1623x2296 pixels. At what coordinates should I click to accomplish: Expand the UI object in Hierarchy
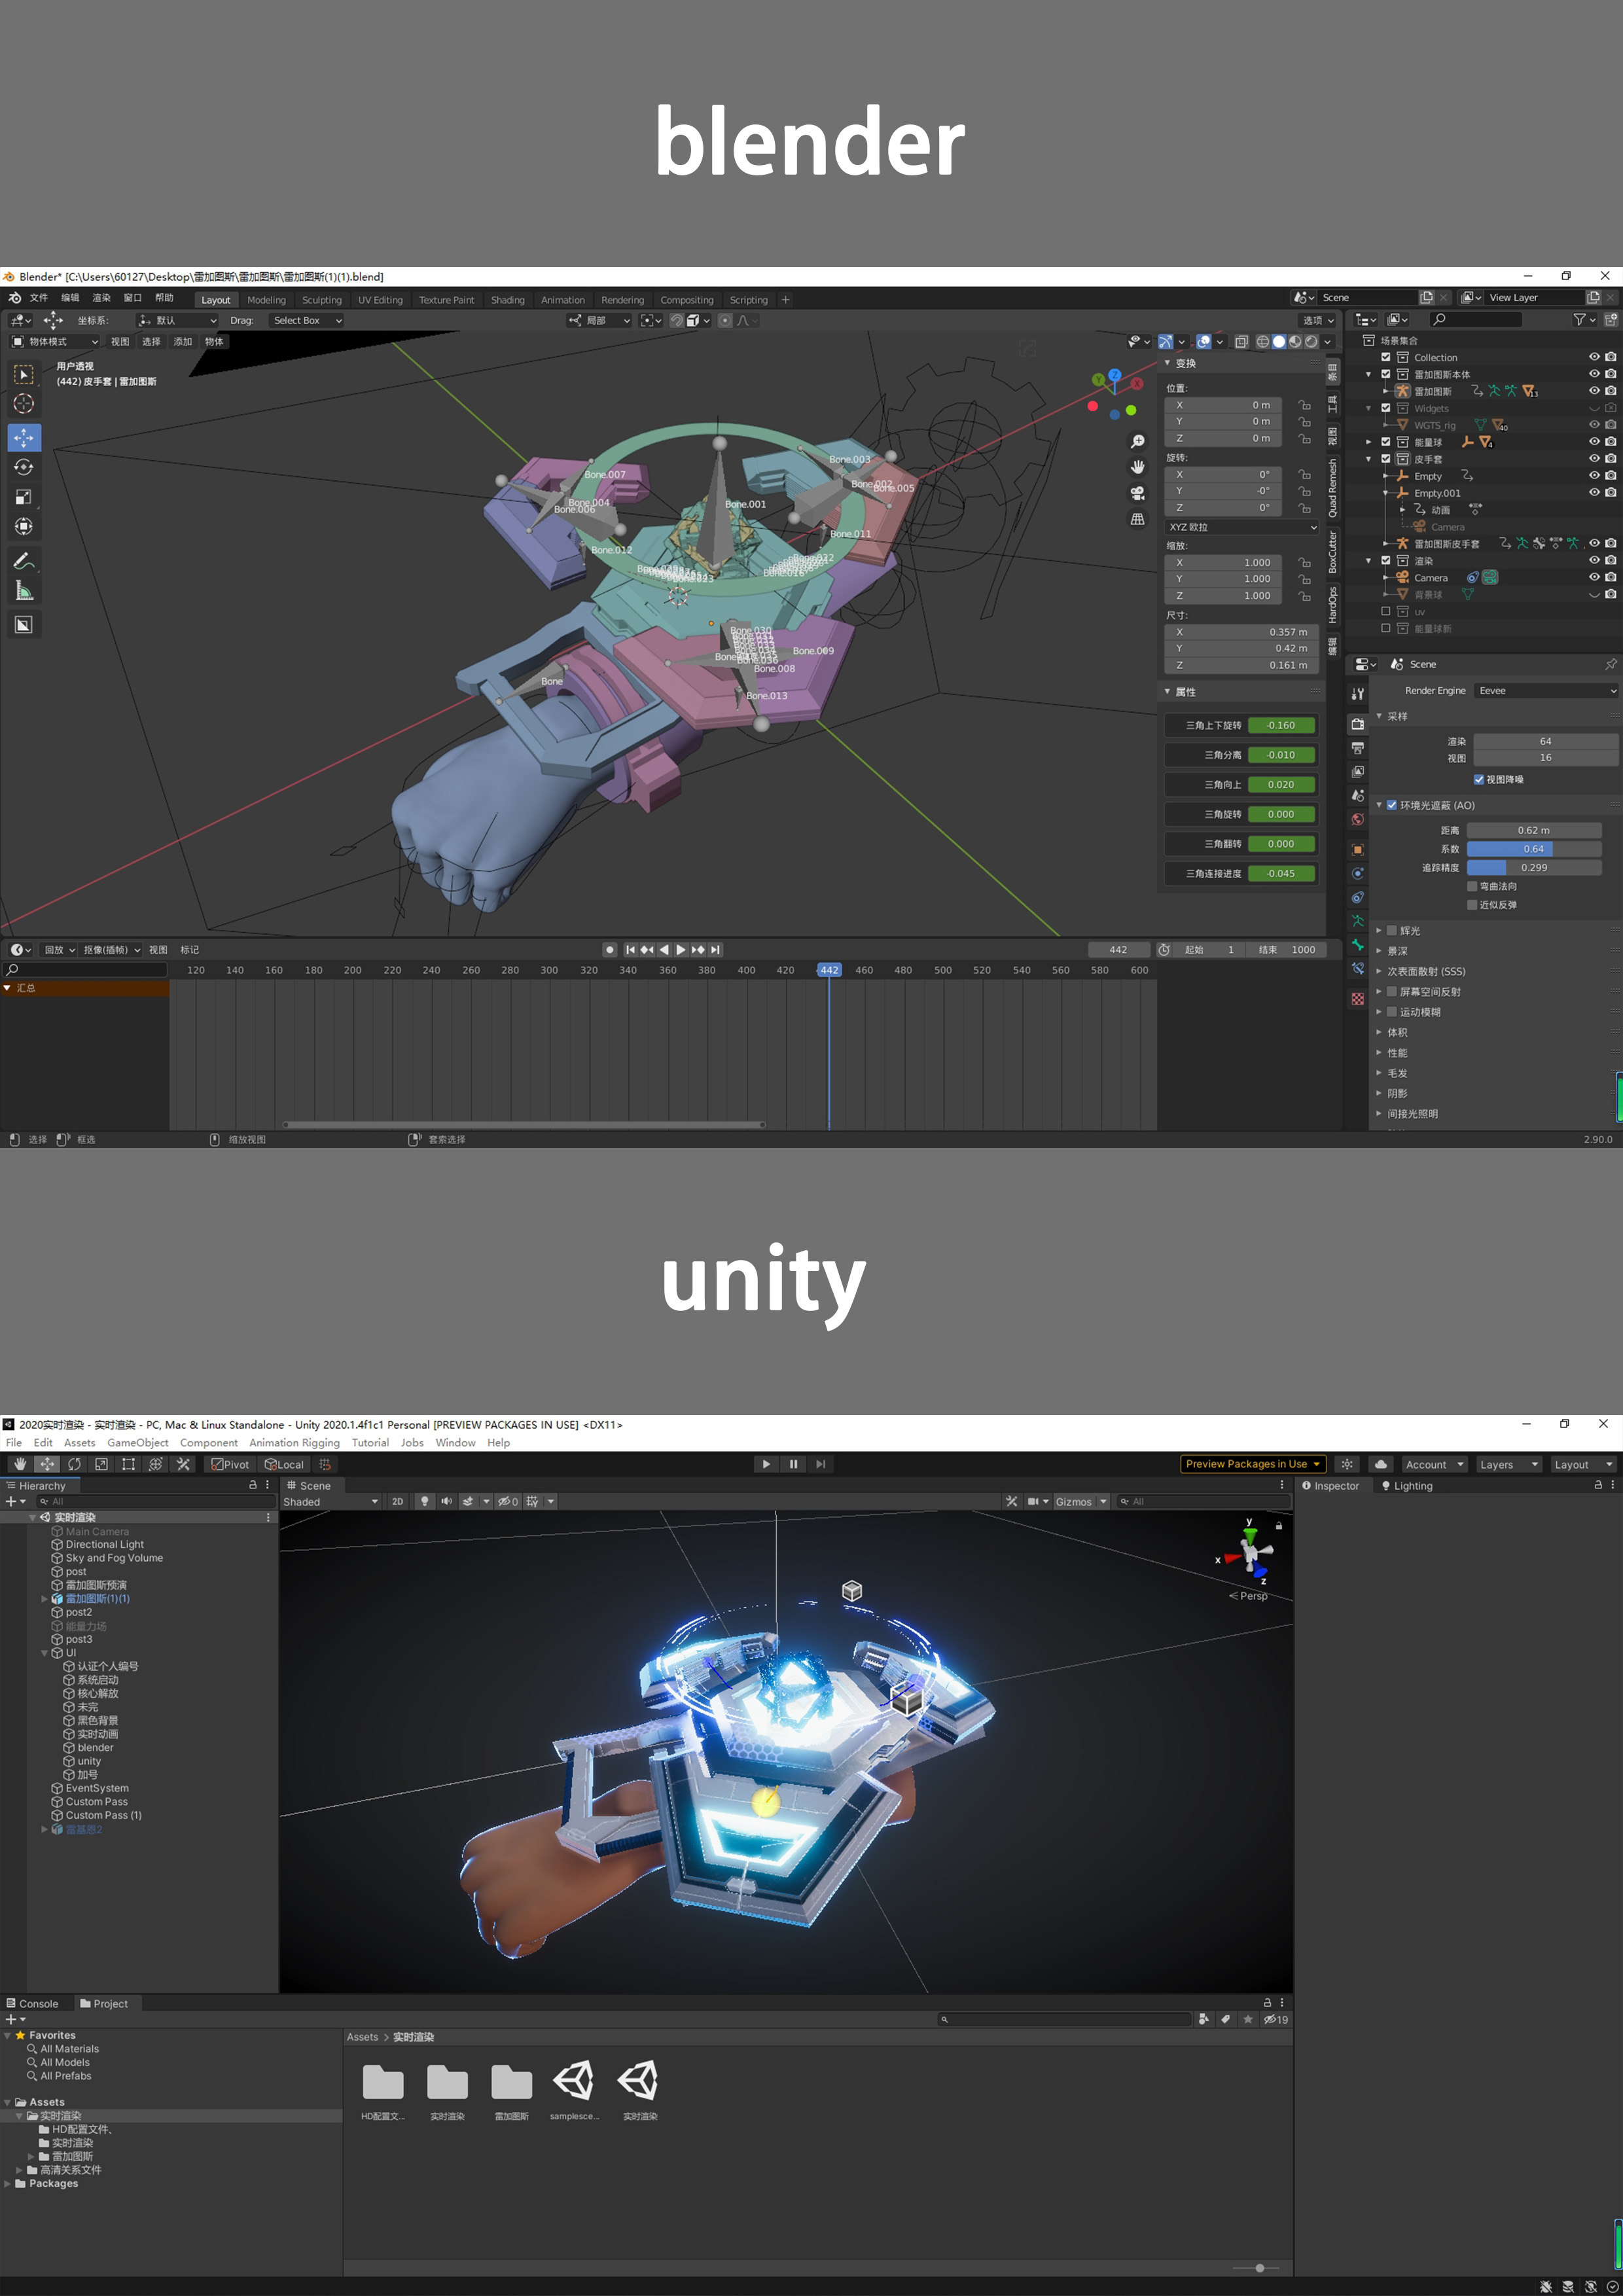[44, 1653]
